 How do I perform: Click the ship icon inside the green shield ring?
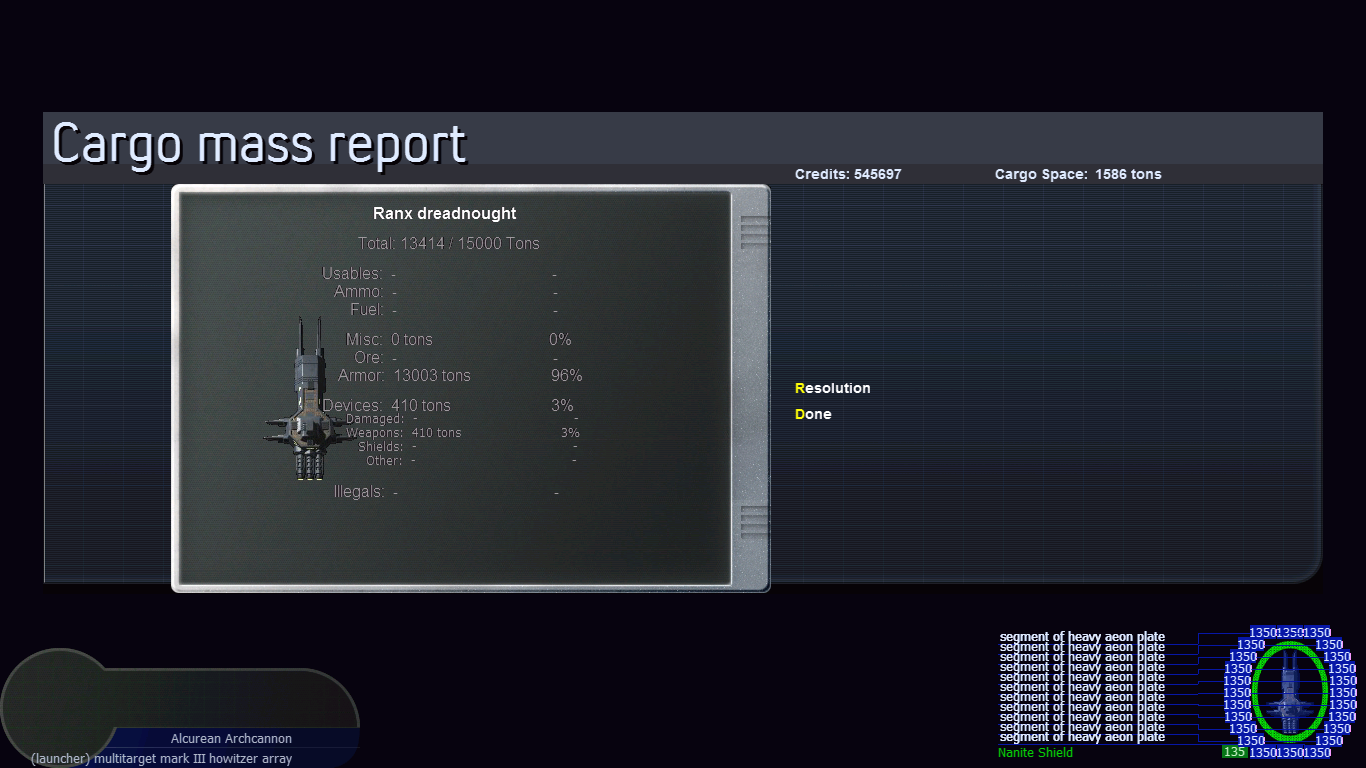(1290, 693)
